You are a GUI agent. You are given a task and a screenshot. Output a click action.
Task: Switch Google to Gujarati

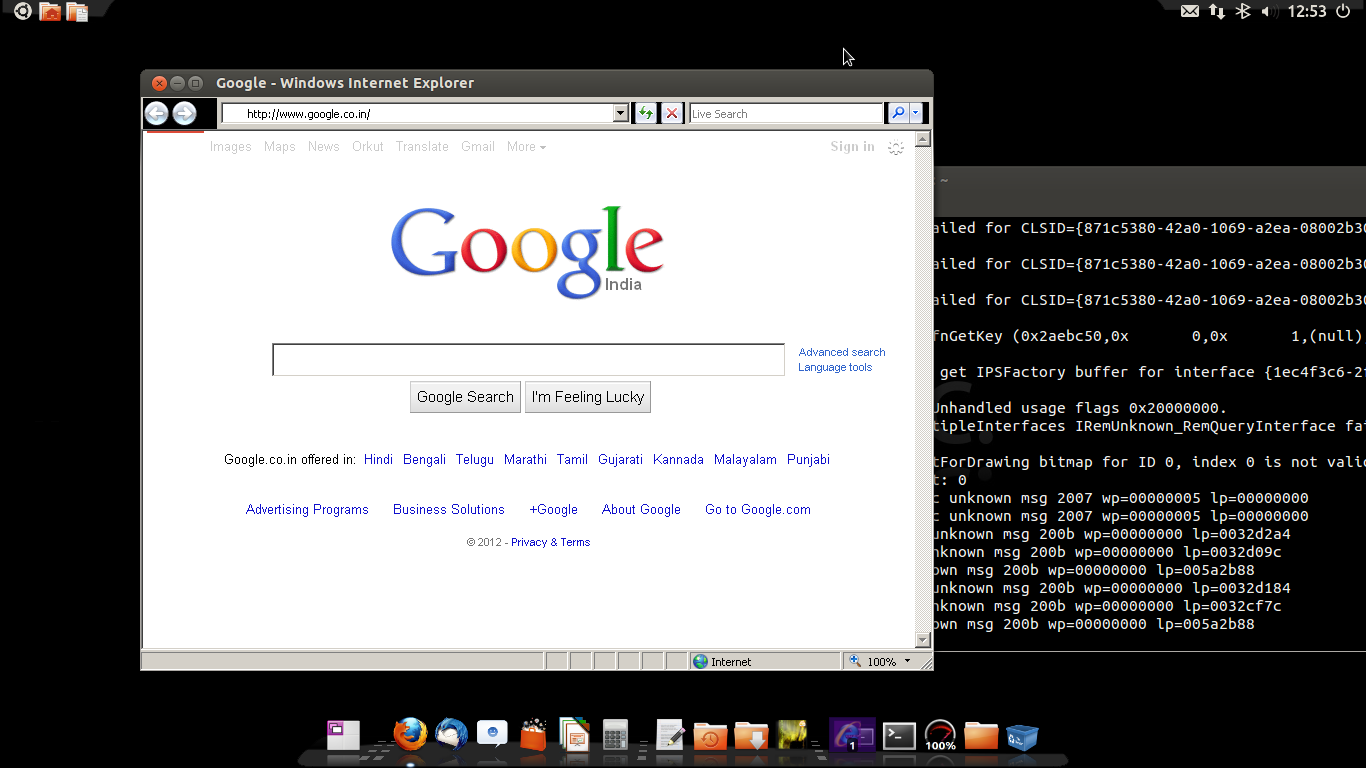[620, 460]
